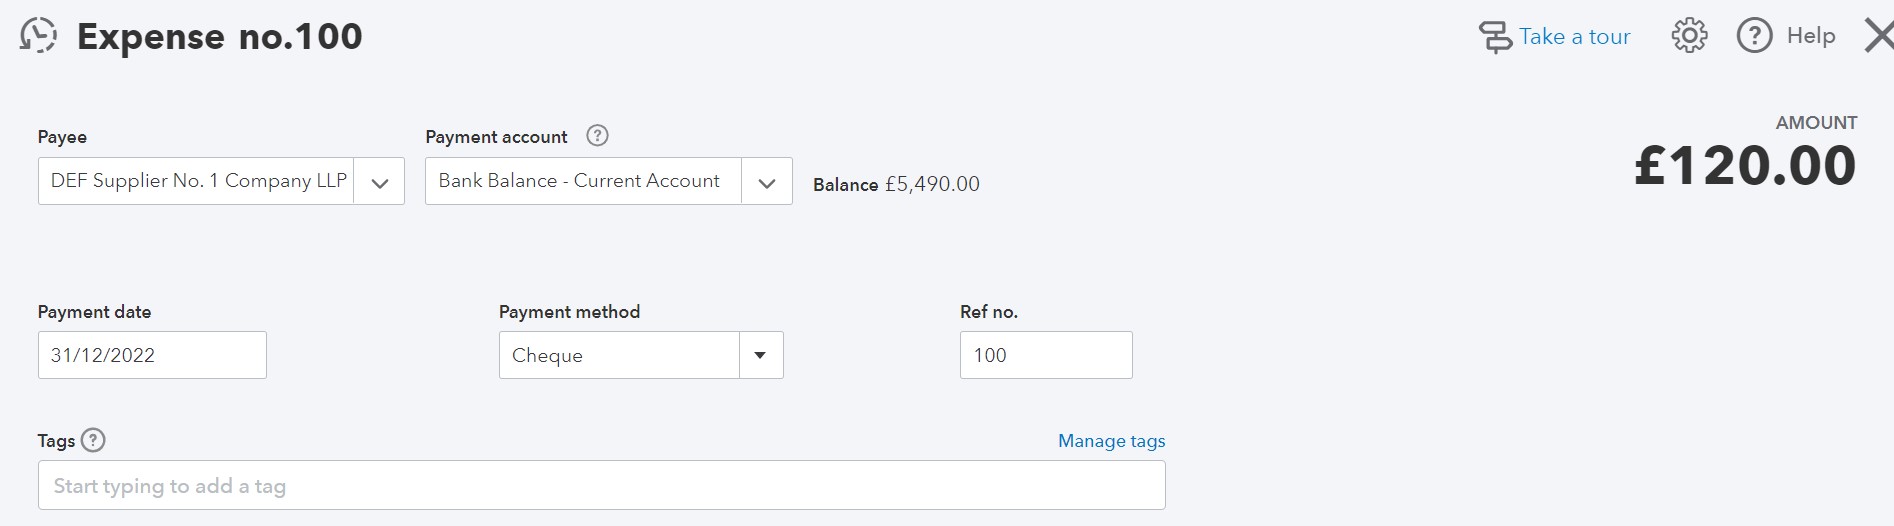Viewport: 1894px width, 526px height.
Task: Open the Manage tags link
Action: tap(1111, 441)
